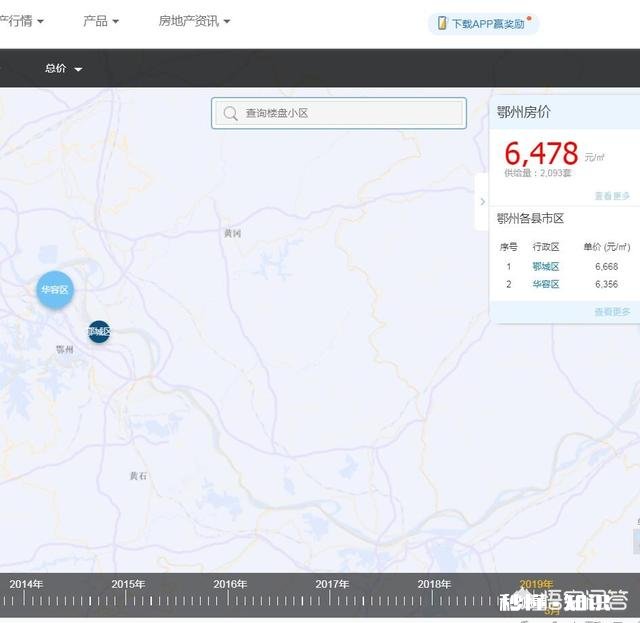Screen dimensions: 640x623
Task: Expand the 总价 dropdown in the dark bar
Action: pos(63,68)
